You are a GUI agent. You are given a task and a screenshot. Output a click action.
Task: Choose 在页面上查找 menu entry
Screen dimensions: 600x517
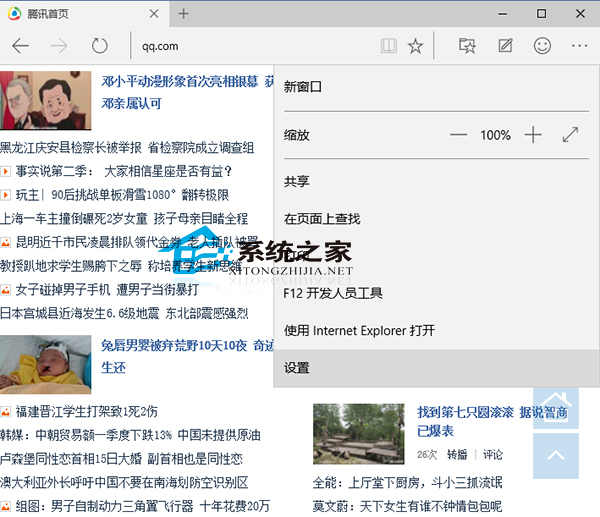[x=436, y=219]
